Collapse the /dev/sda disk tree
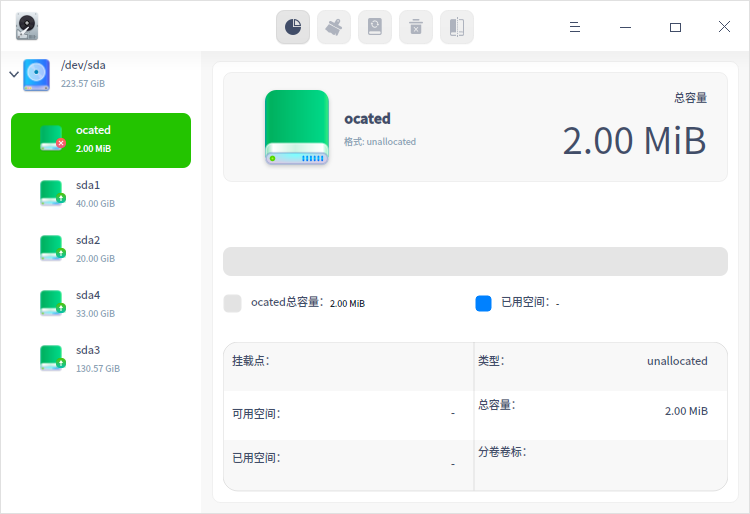The image size is (750, 514). [14, 74]
